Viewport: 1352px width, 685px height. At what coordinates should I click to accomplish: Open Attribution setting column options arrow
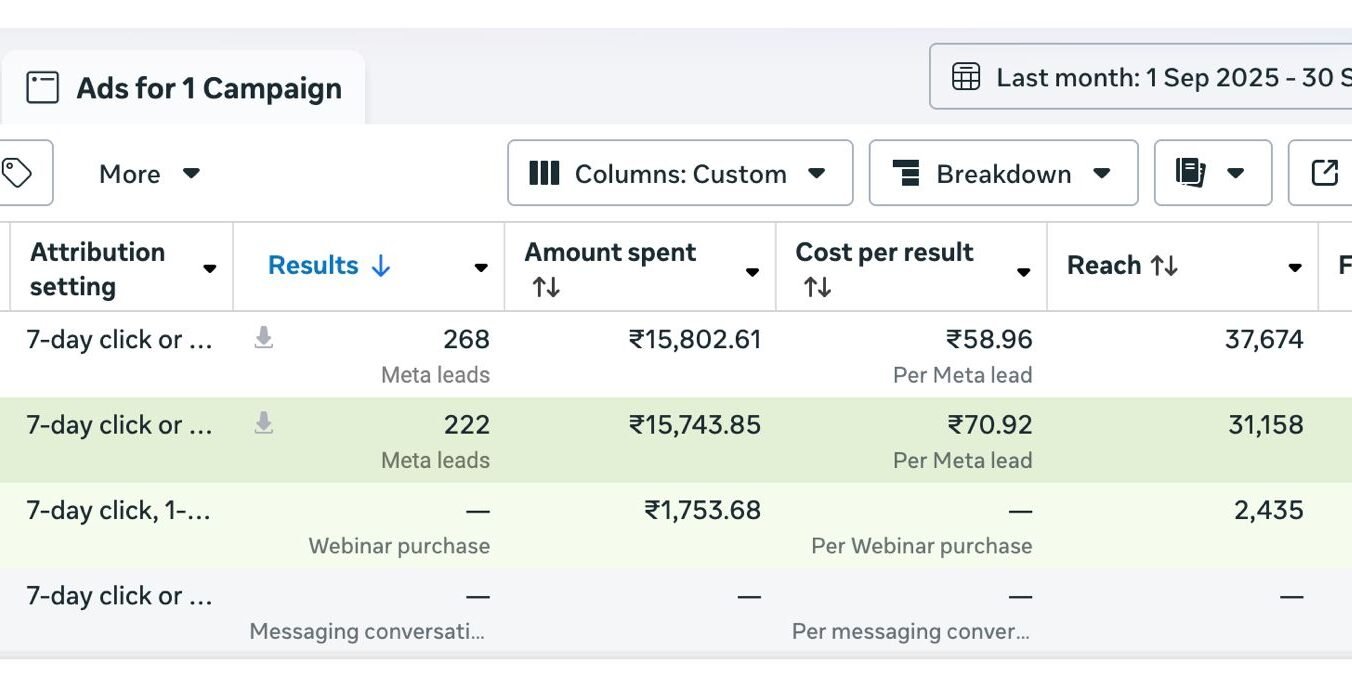click(x=210, y=268)
